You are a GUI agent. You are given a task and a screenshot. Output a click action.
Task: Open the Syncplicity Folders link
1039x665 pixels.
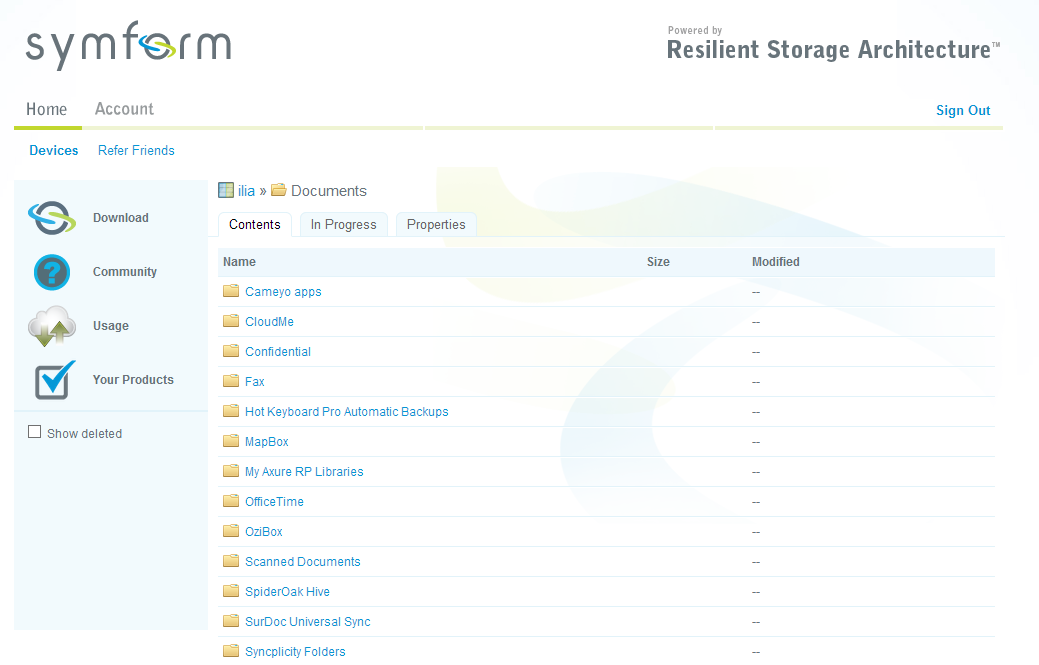click(x=295, y=652)
